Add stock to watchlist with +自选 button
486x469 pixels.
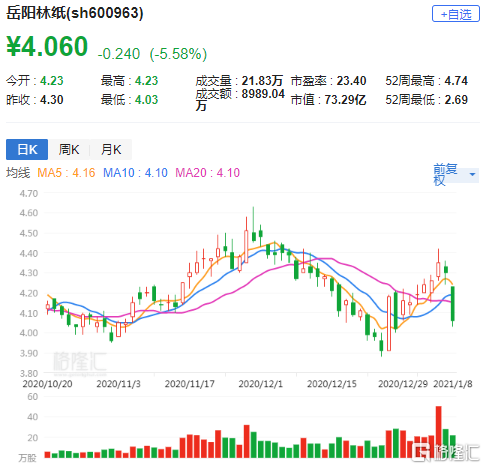(456, 14)
